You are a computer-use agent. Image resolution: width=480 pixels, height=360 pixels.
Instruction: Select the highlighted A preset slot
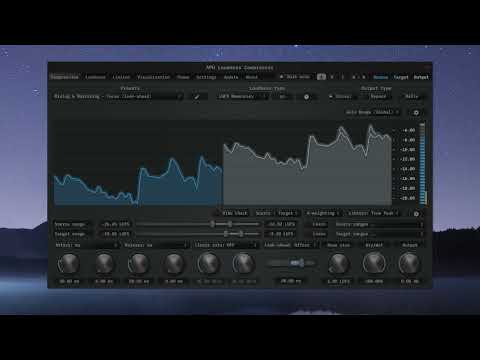tap(321, 77)
